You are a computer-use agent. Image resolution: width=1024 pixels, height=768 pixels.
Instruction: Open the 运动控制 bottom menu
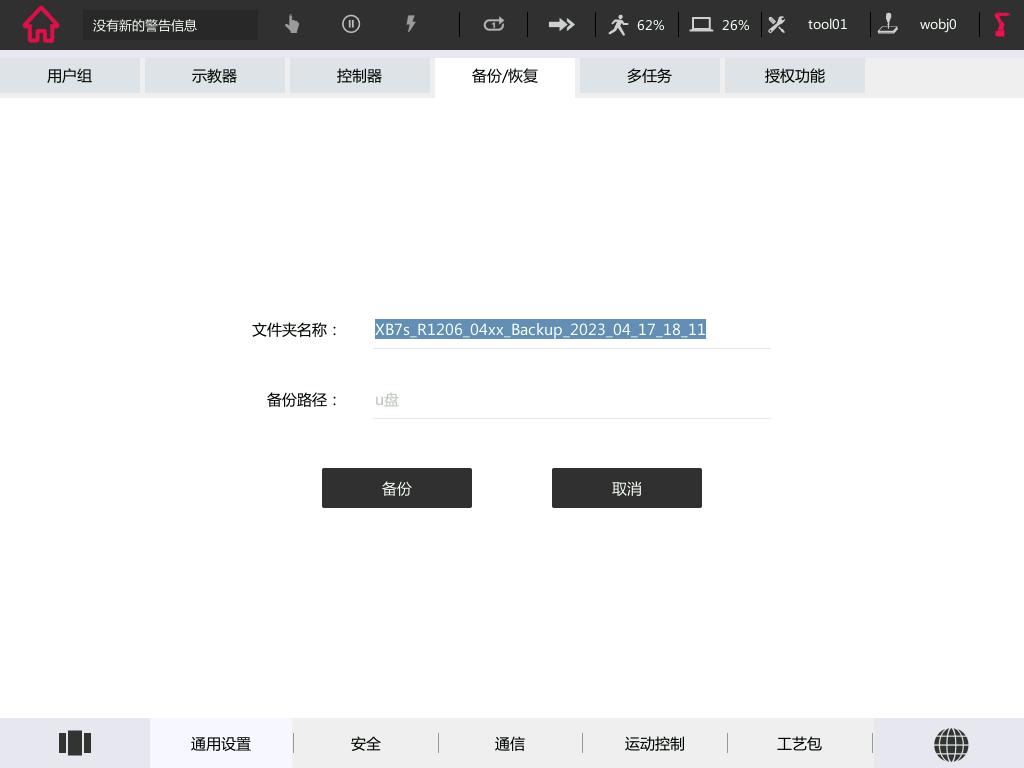[655, 743]
